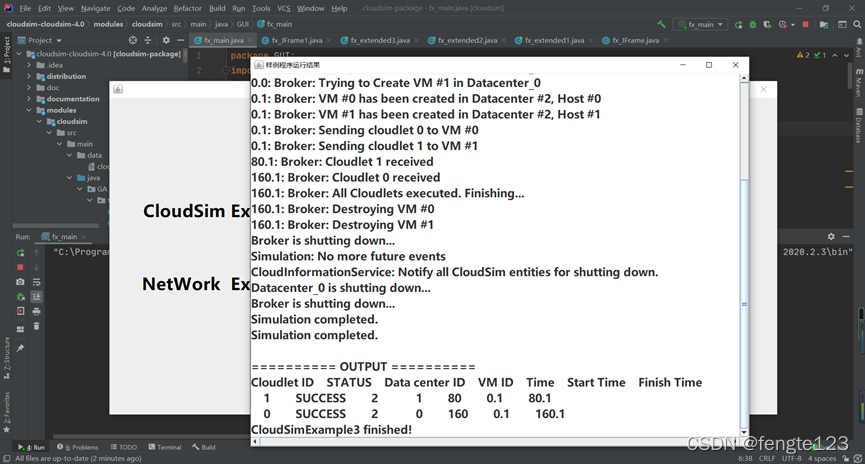Toggle the 1: Project side tool window

click(7, 56)
